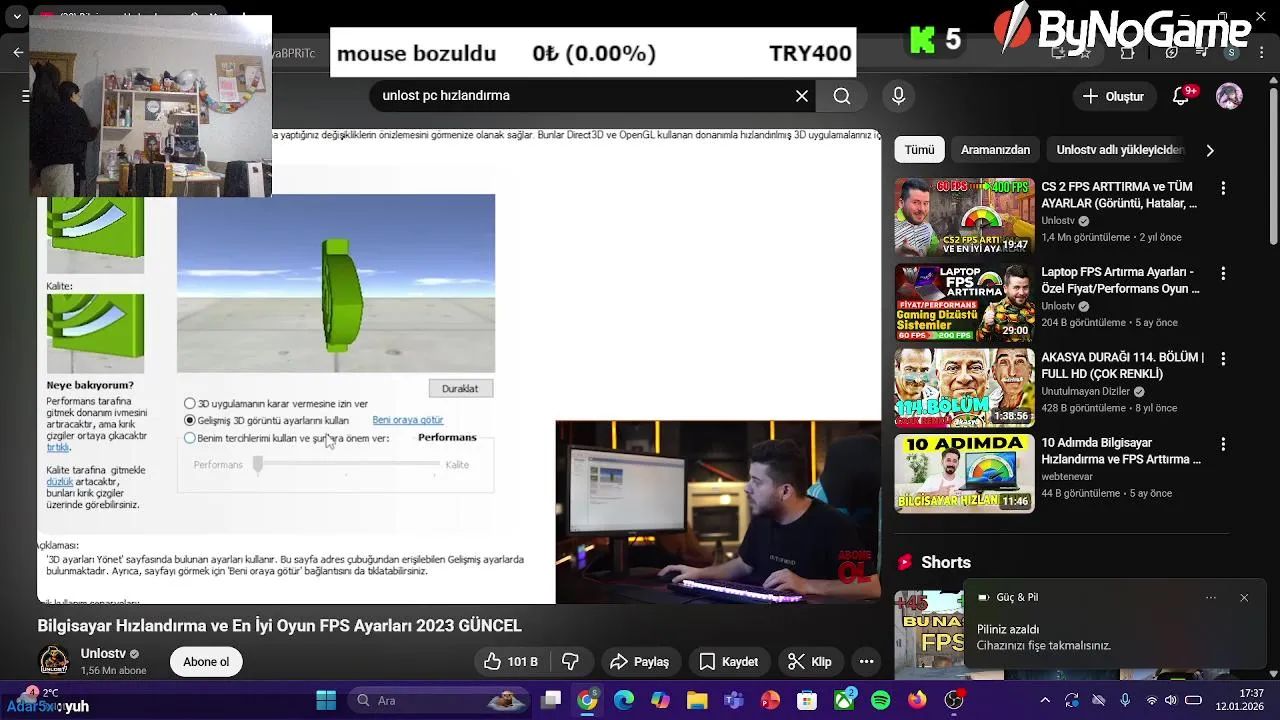
Task: Open Chrome profile S icon
Action: coord(1232,53)
